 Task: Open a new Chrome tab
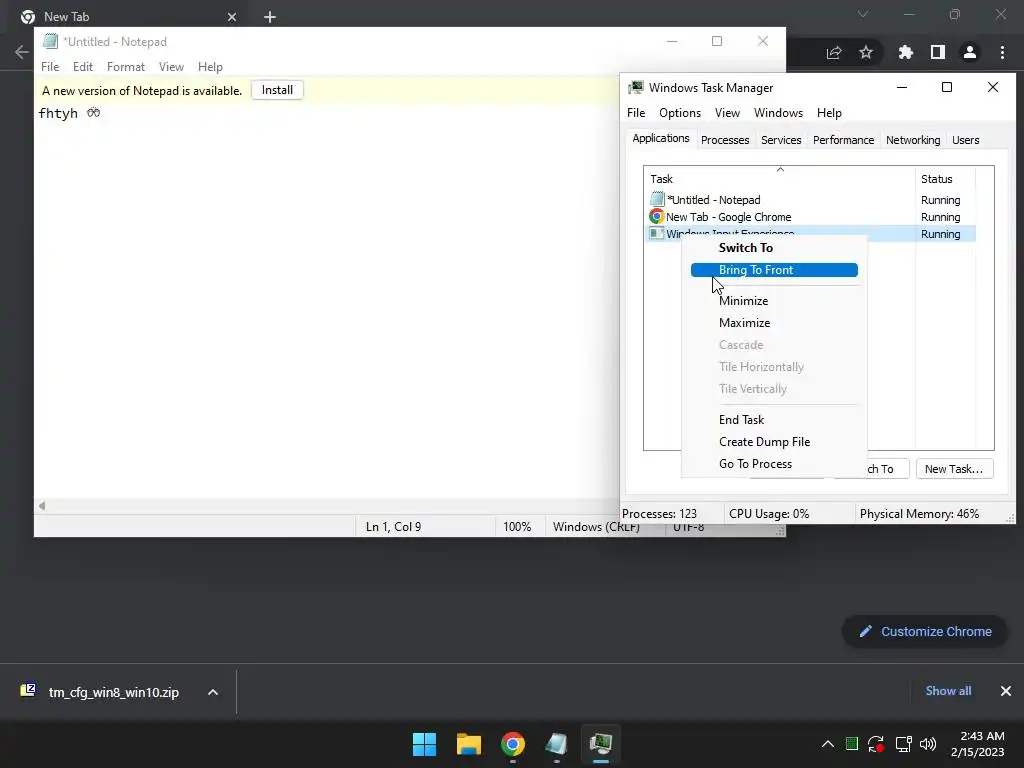pyautogui.click(x=270, y=17)
